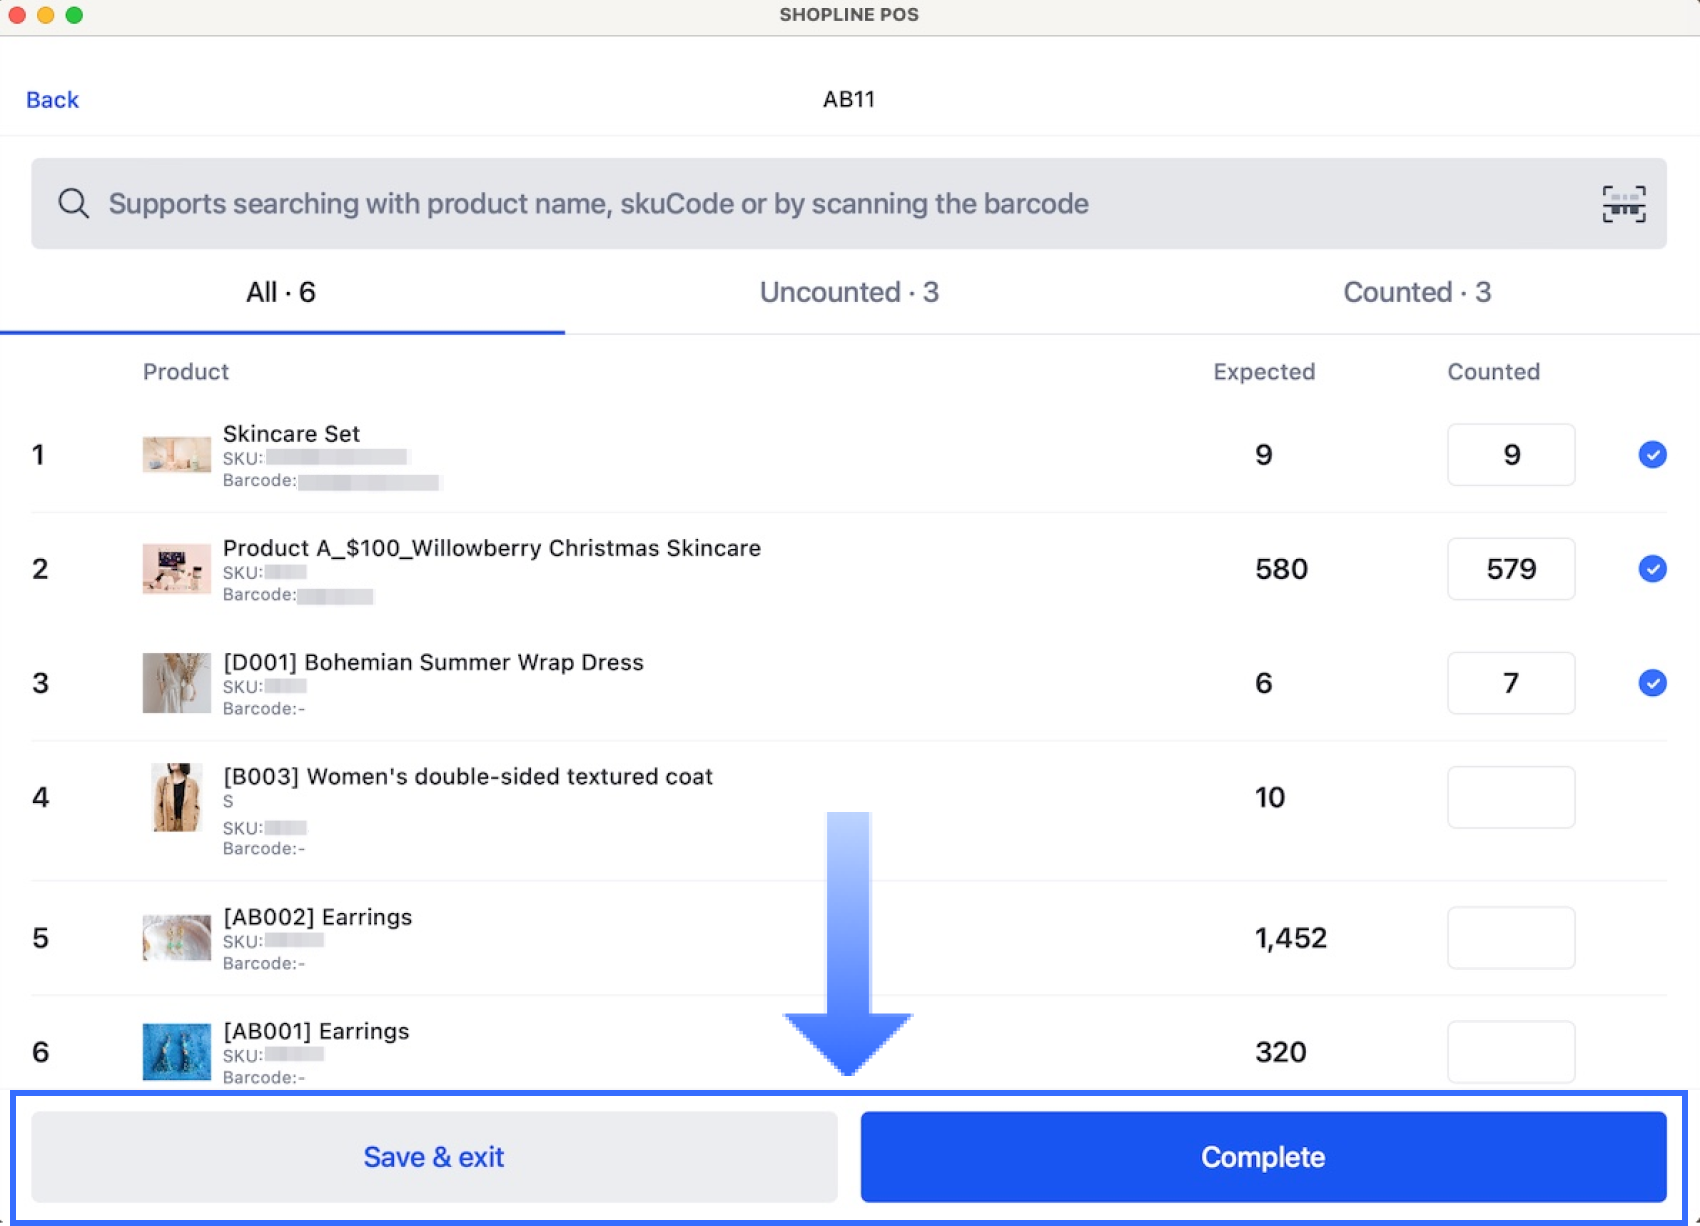This screenshot has width=1700, height=1226.
Task: Switch to the Counted tab
Action: coord(1416,292)
